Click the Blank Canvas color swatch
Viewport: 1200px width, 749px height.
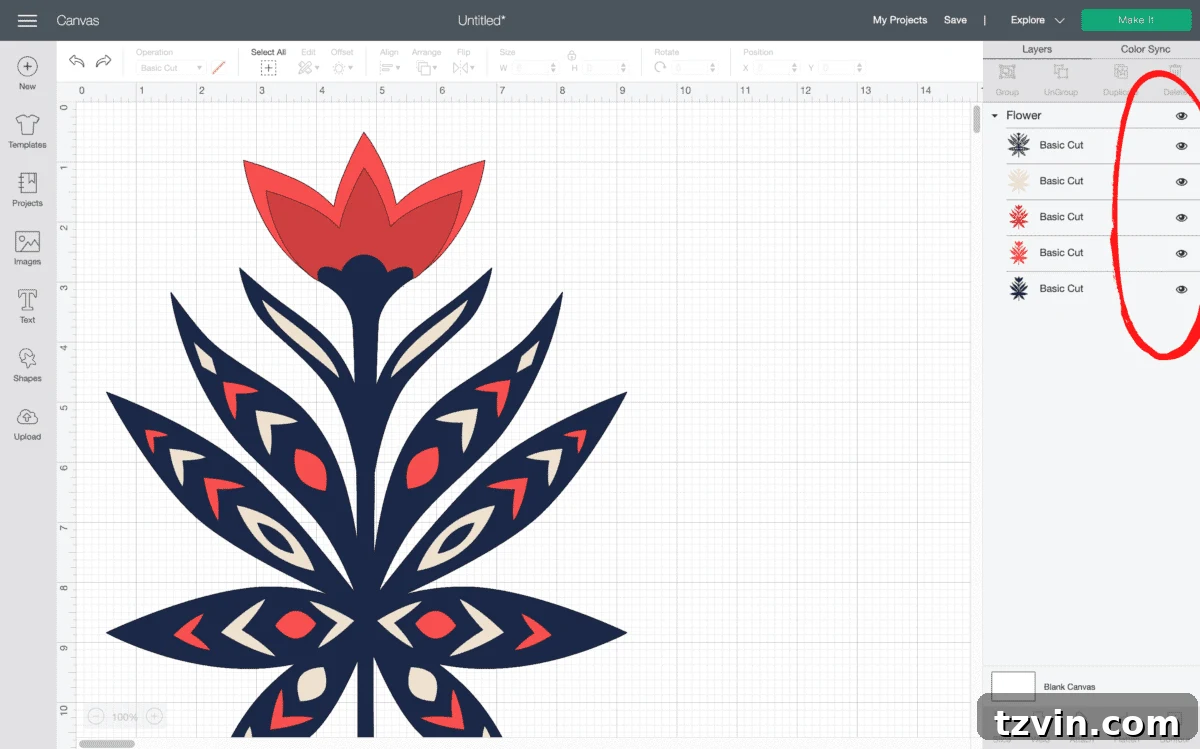1013,686
